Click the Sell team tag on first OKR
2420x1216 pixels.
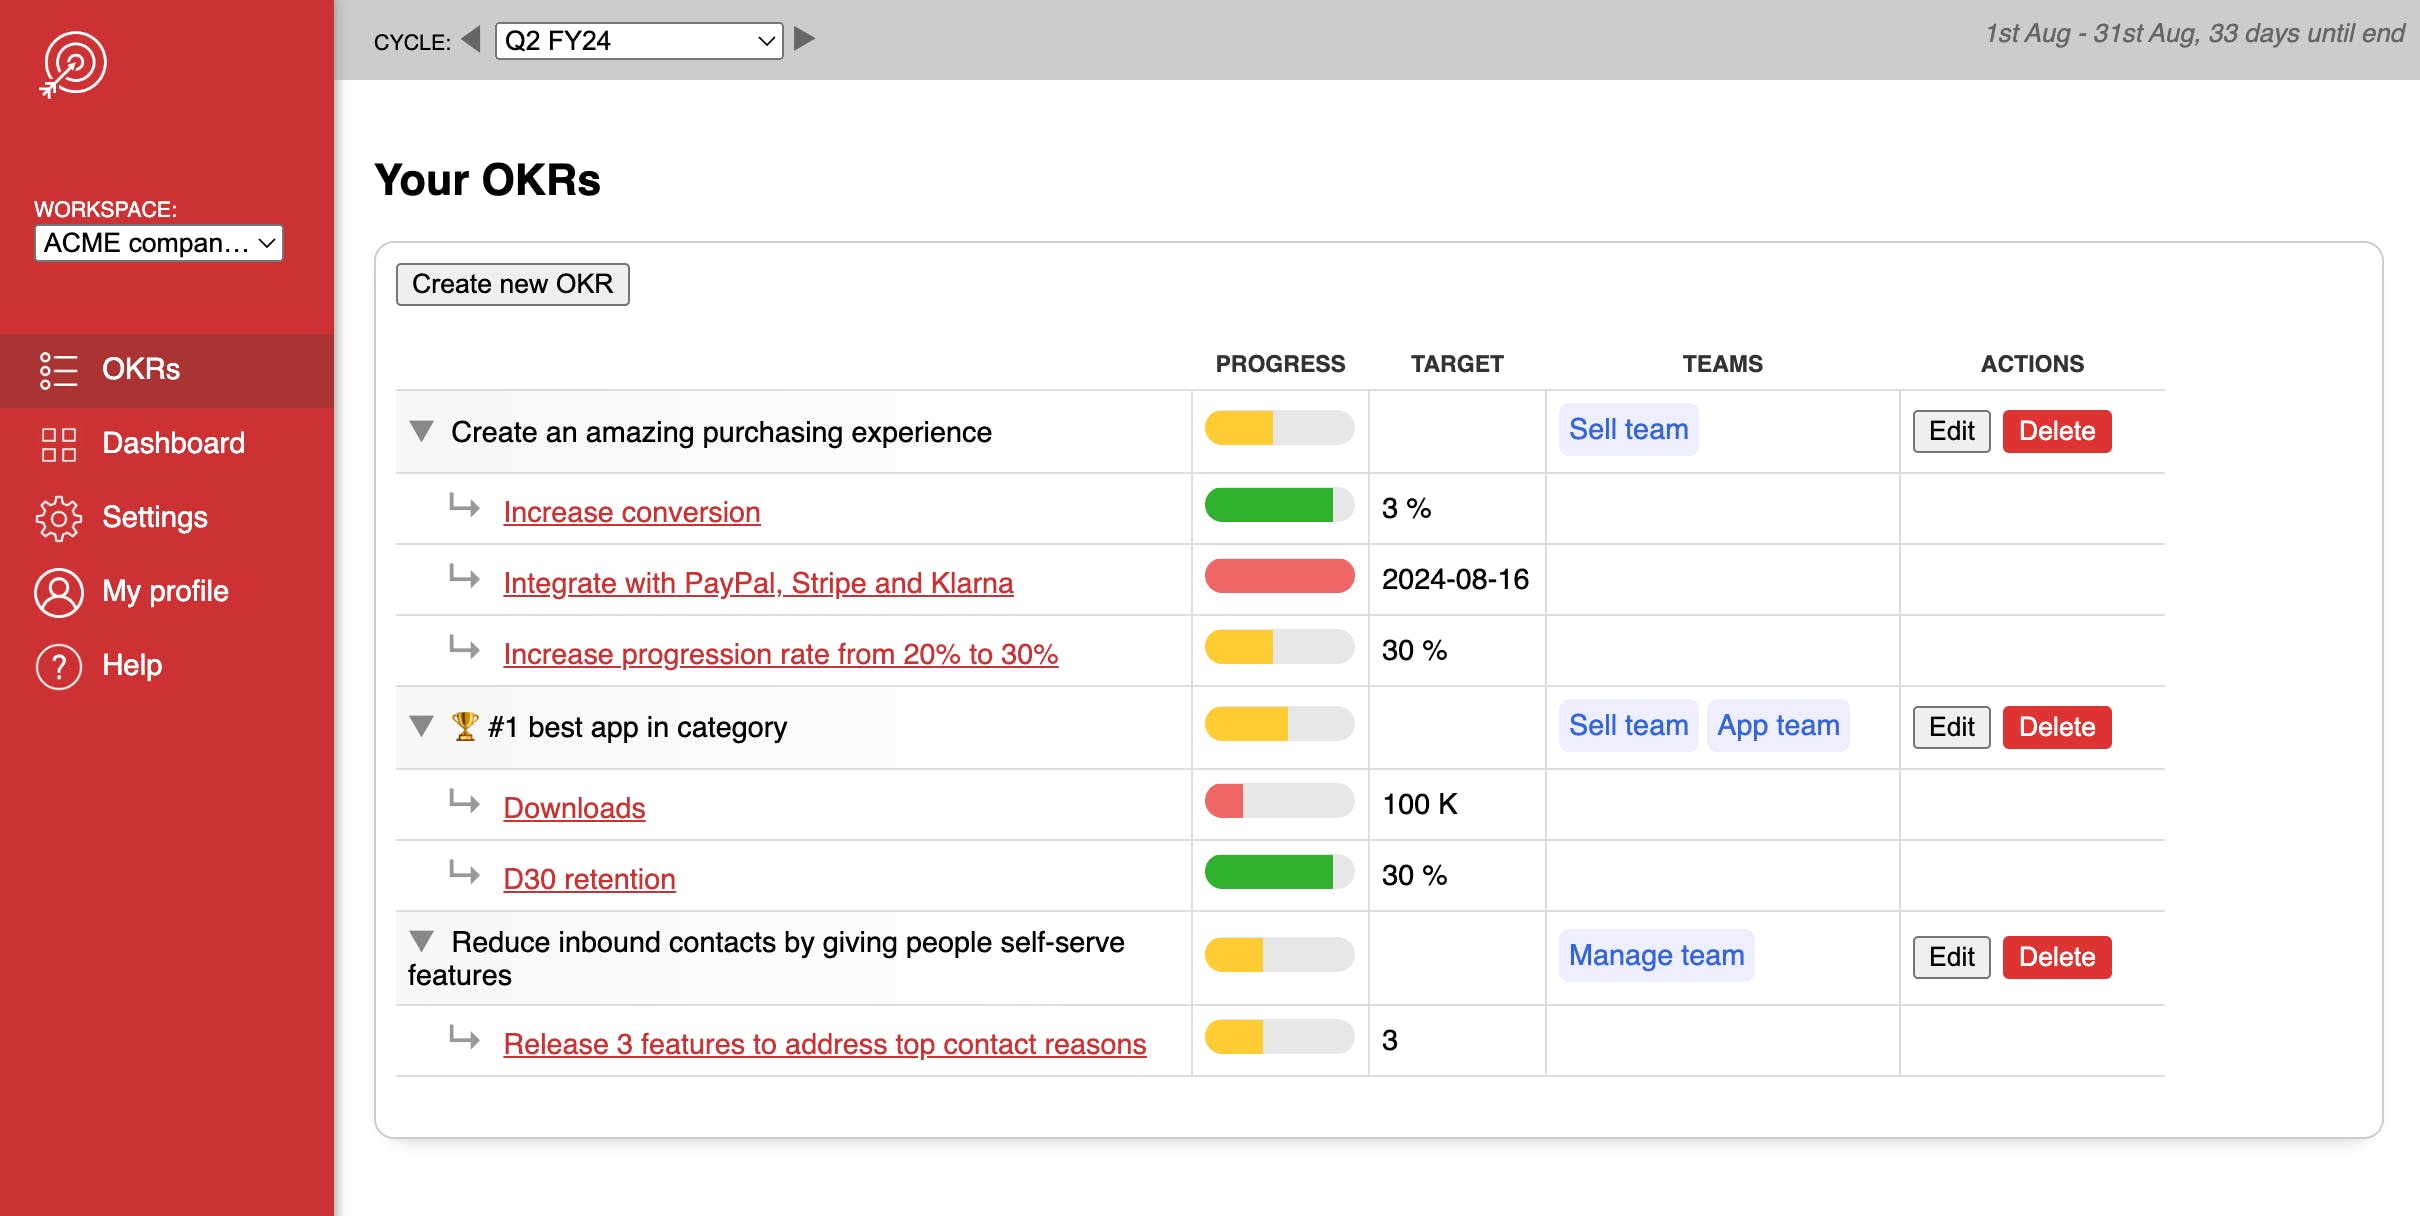1628,431
